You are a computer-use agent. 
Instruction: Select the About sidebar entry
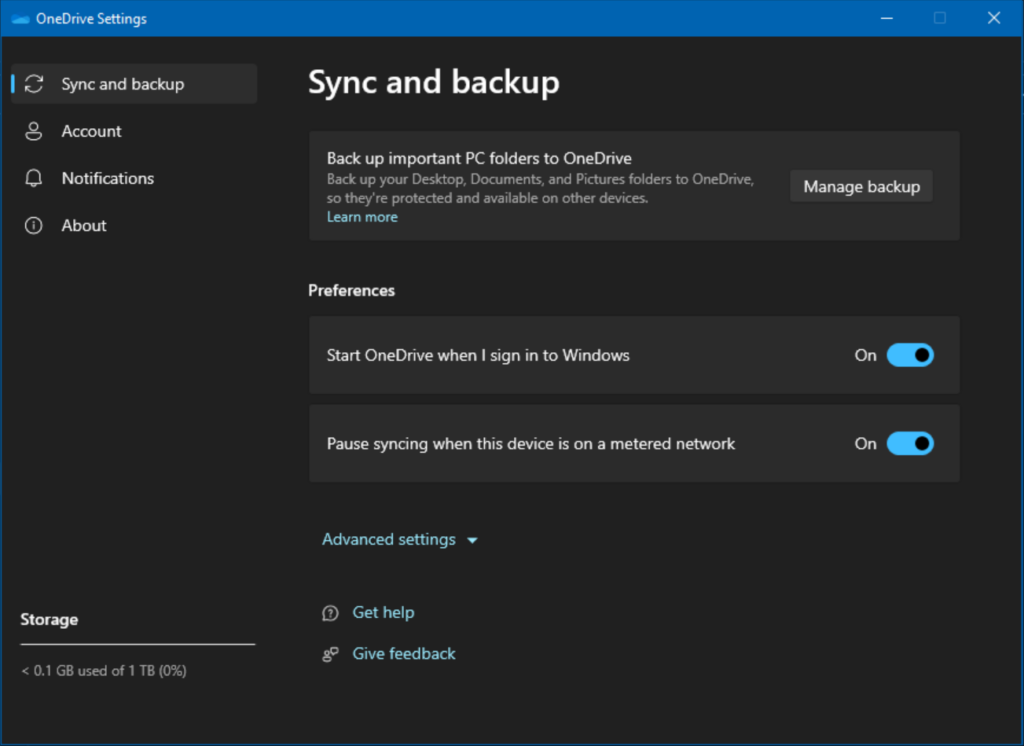click(x=83, y=225)
